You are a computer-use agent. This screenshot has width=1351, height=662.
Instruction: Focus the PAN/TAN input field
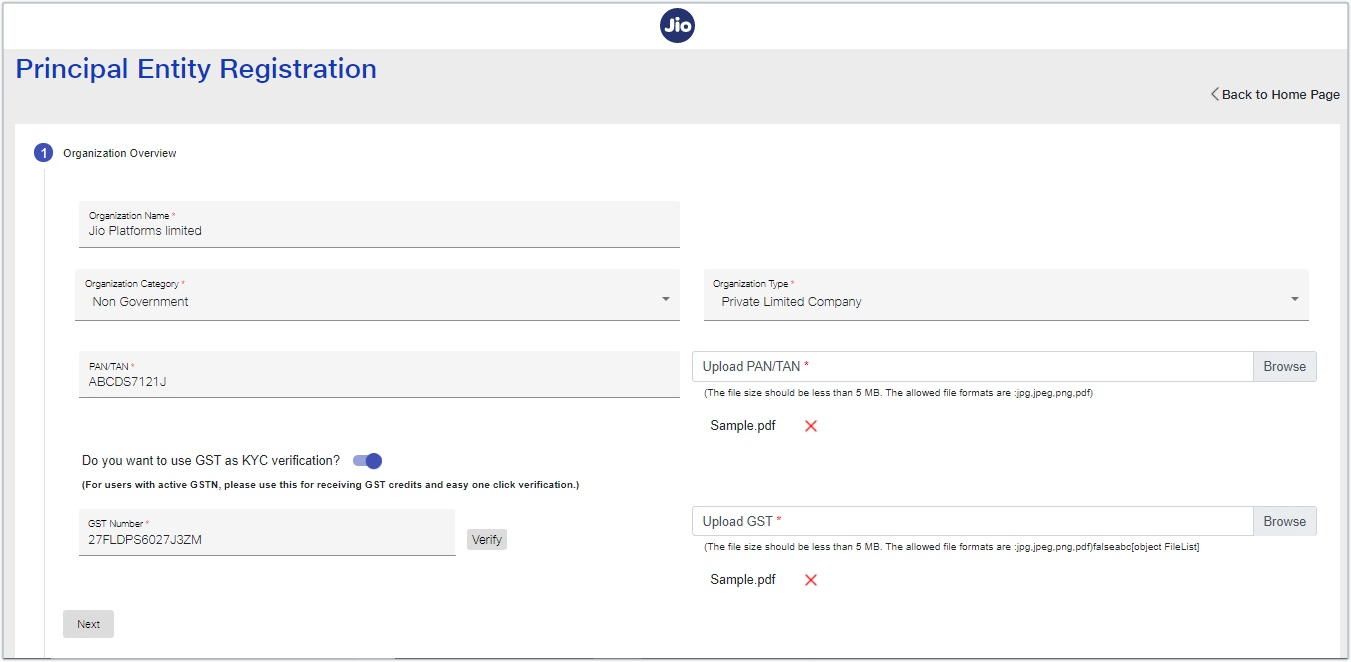click(x=379, y=374)
